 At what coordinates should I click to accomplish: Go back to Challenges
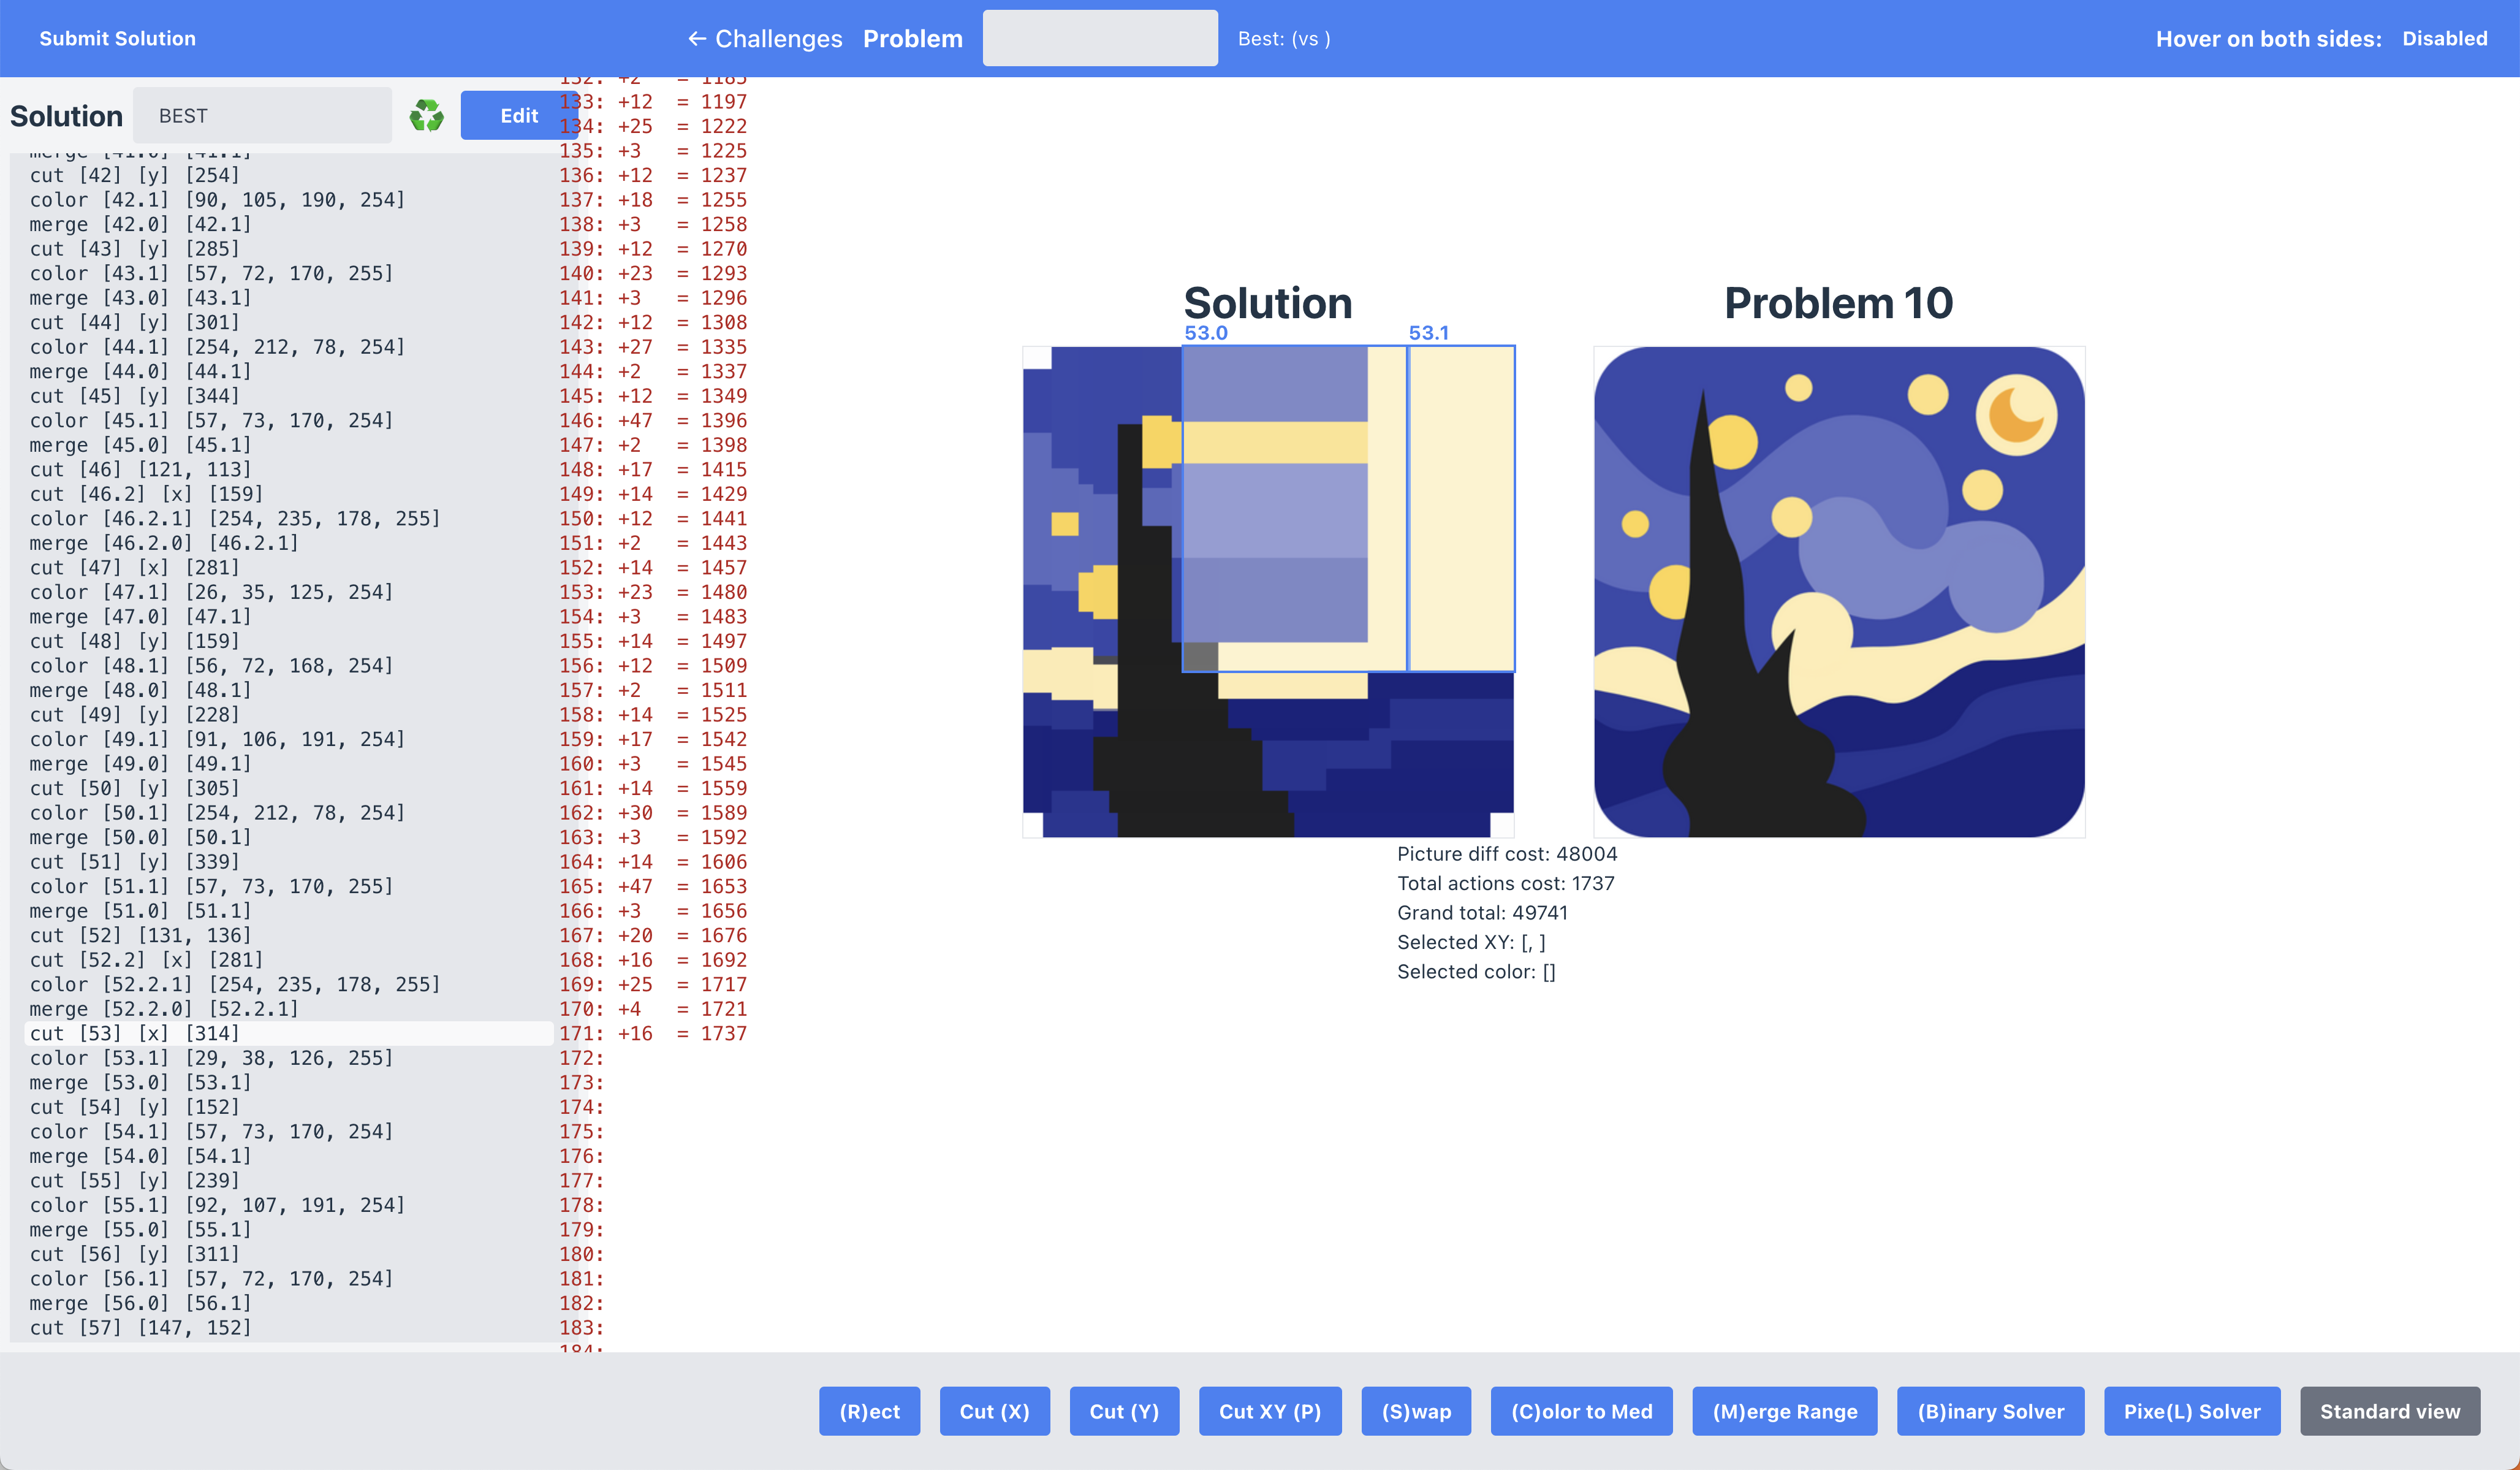coord(765,39)
